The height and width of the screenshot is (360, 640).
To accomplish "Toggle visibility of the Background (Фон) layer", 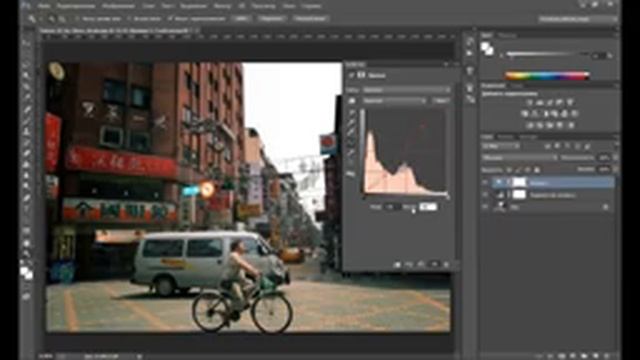I will [x=485, y=207].
